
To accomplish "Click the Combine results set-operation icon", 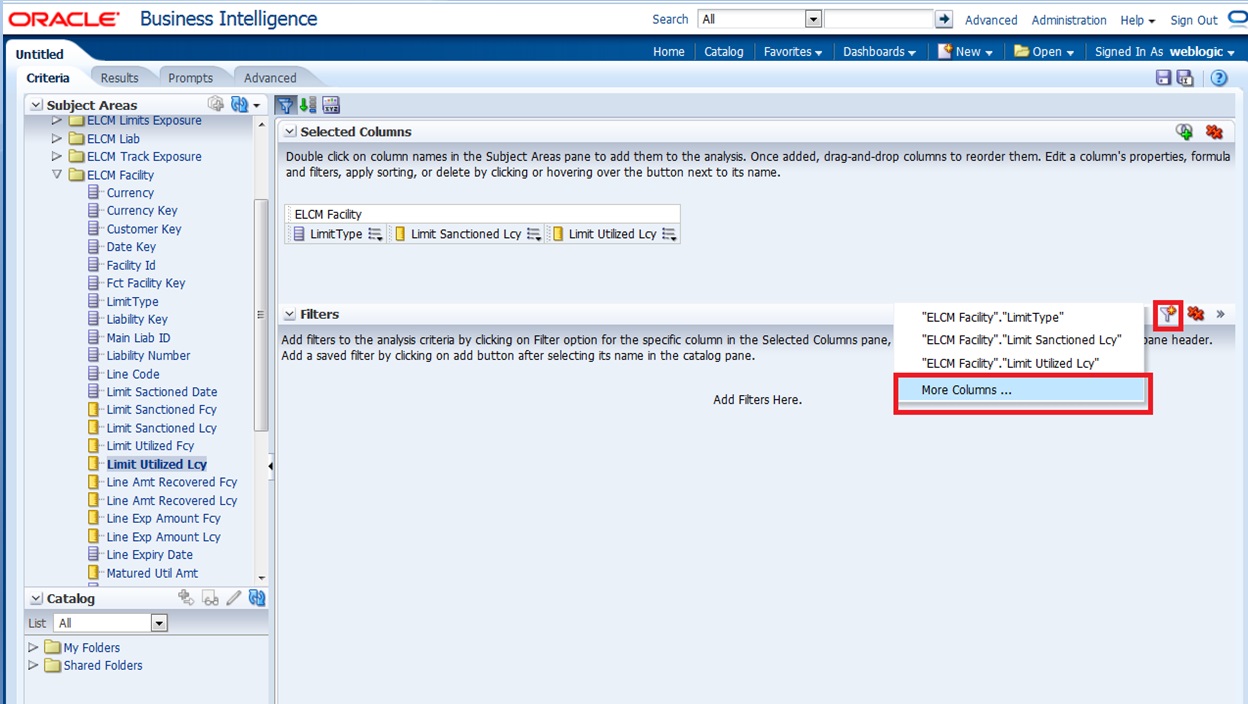I will click(x=1184, y=131).
